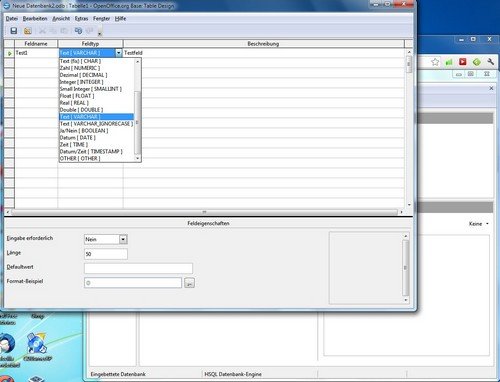Click the Edit file toolbar icon
The width and height of the screenshot is (500, 382).
[28, 31]
